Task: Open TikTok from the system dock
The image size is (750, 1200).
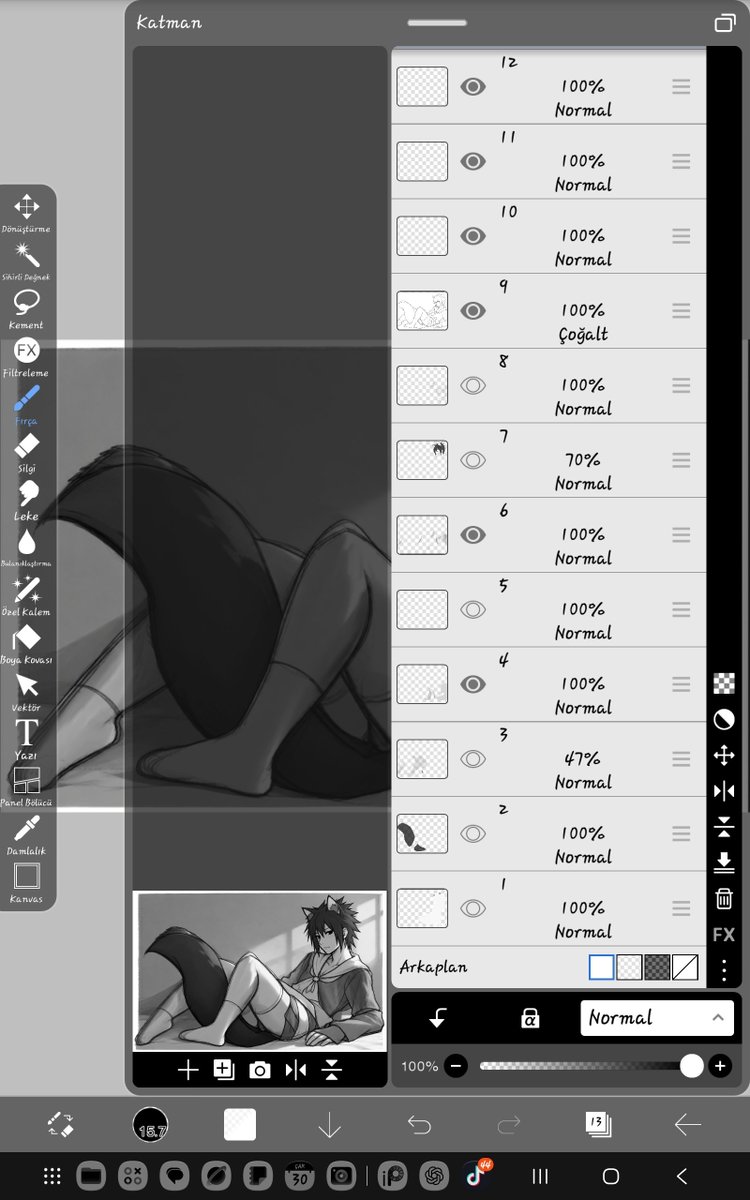Action: 477,1176
